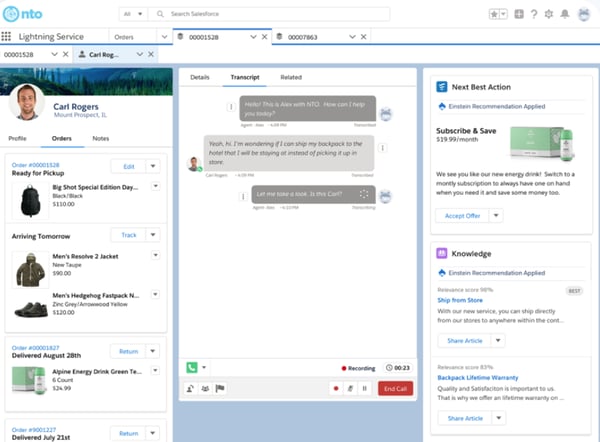Open the Help question mark icon
Image resolution: width=600 pixels, height=442 pixels.
[x=534, y=14]
